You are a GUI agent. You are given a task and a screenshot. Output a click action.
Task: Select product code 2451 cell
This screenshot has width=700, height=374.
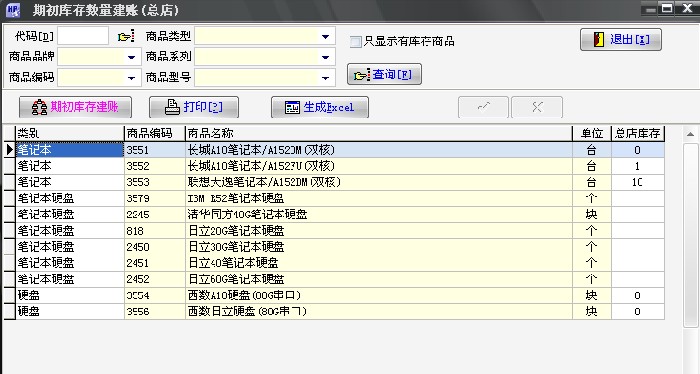pos(154,263)
